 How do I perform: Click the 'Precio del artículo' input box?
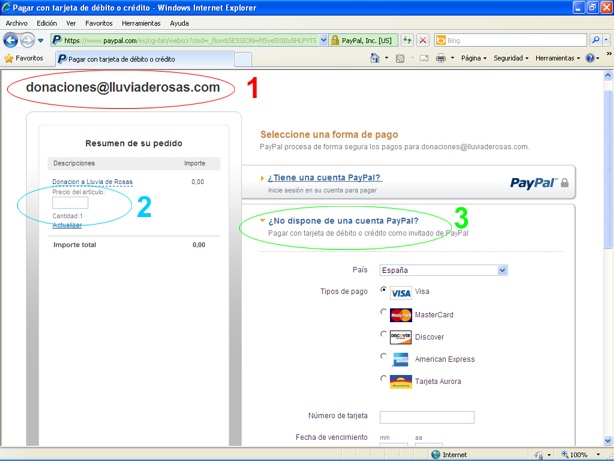(x=70, y=202)
